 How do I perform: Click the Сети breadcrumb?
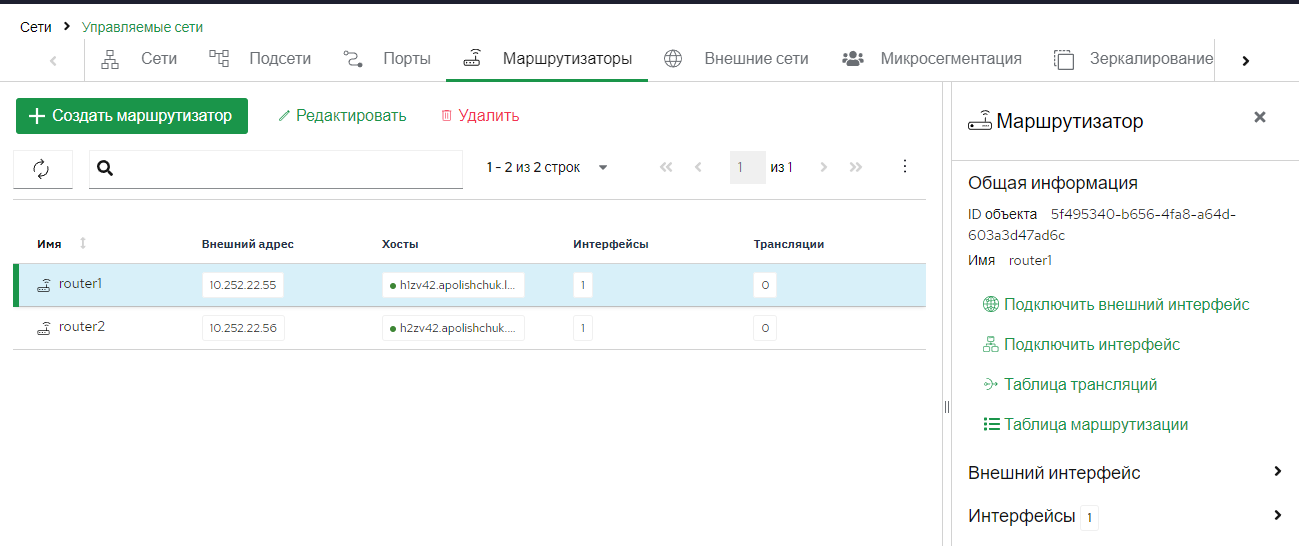[x=36, y=27]
